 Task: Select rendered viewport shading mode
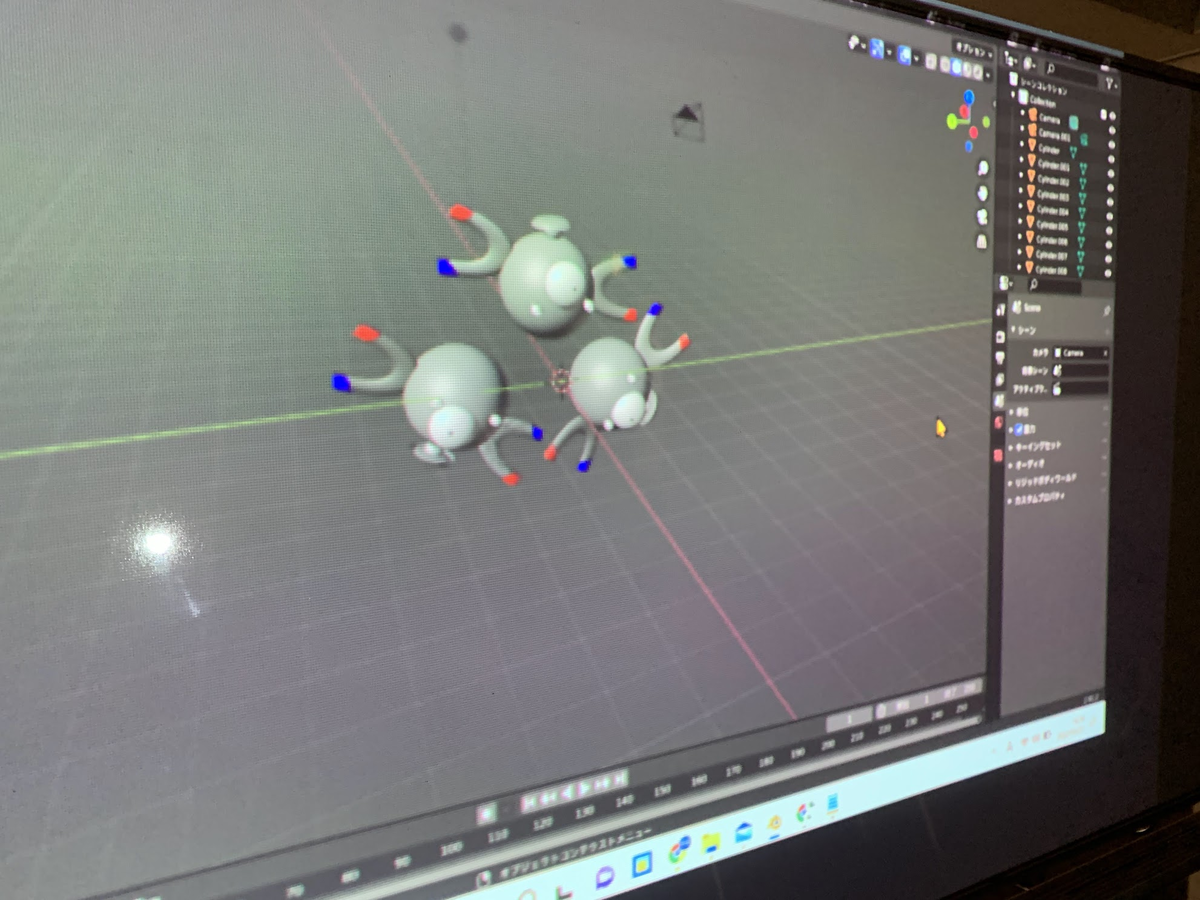(977, 71)
